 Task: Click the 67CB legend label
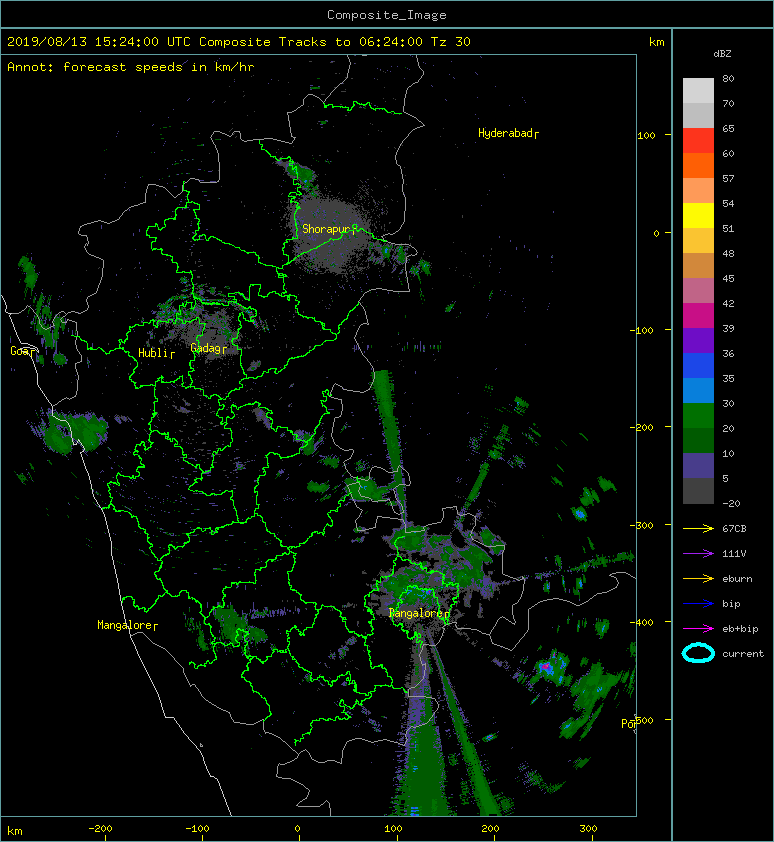[734, 529]
